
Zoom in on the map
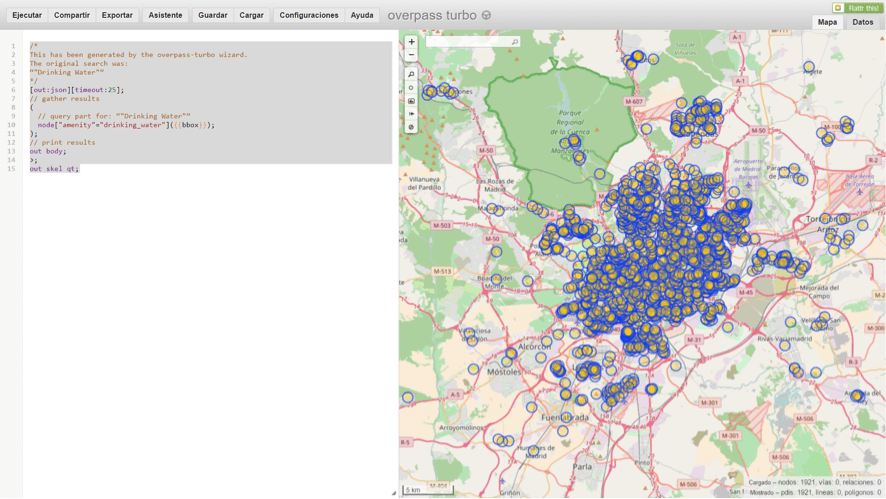411,42
